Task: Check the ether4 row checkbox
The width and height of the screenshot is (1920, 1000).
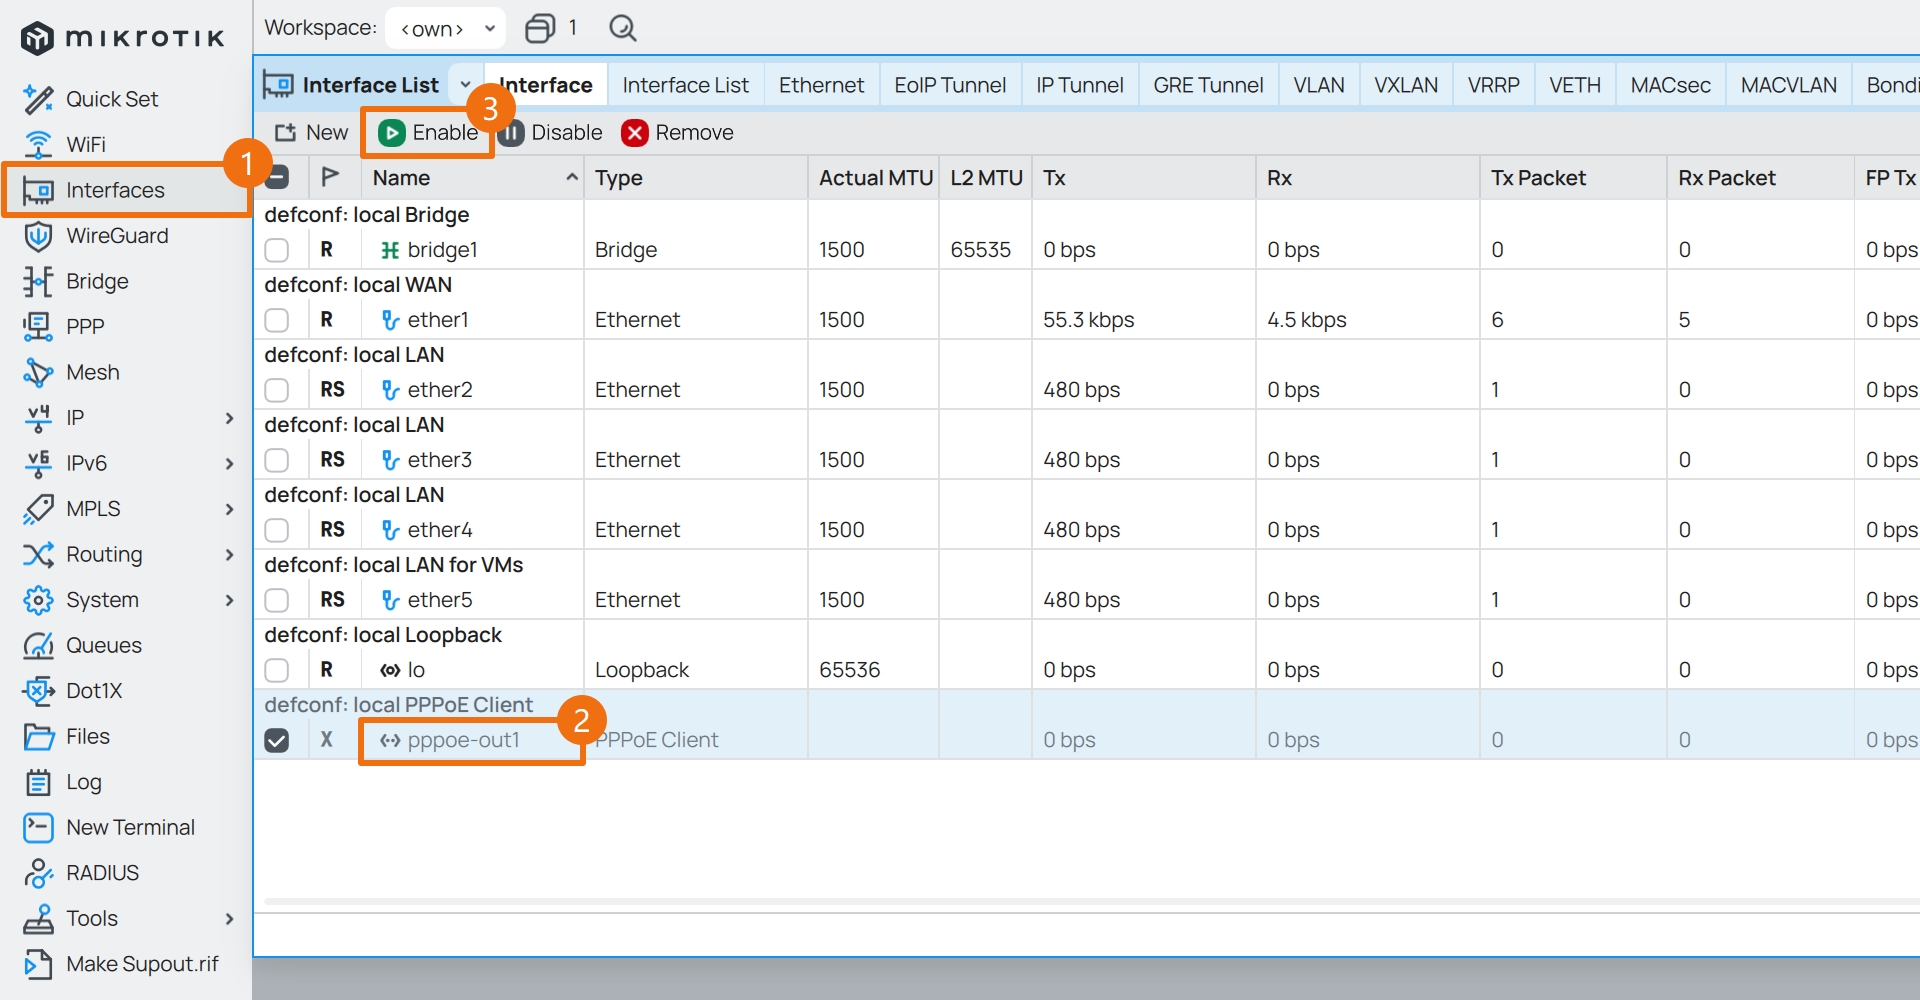Action: coord(277,530)
